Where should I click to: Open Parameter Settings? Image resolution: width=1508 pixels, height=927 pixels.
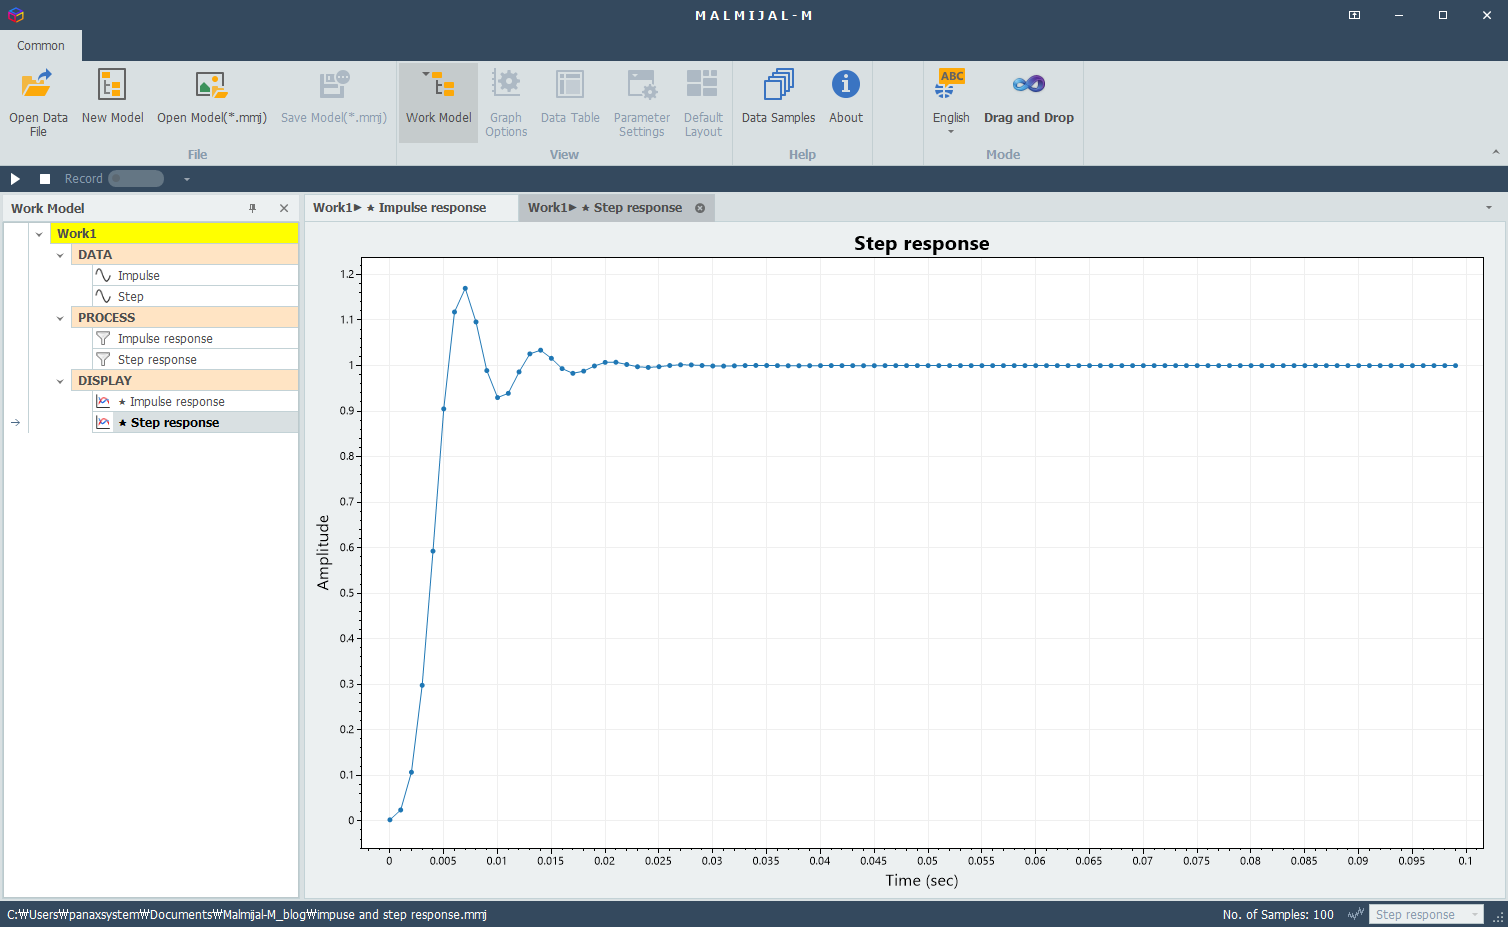pyautogui.click(x=641, y=102)
